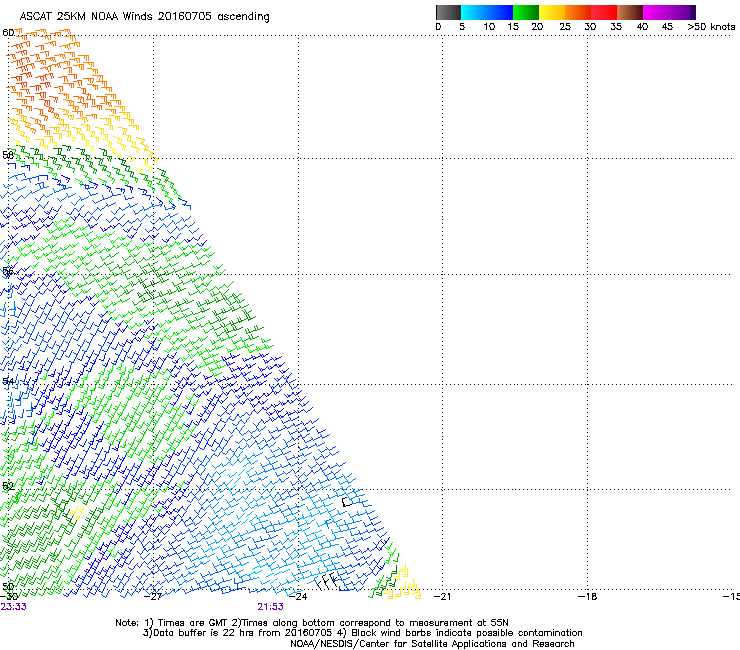Click the longitude label '-21' on the bottom axis
Image resolution: width=740 pixels, height=650 pixels.
442,596
